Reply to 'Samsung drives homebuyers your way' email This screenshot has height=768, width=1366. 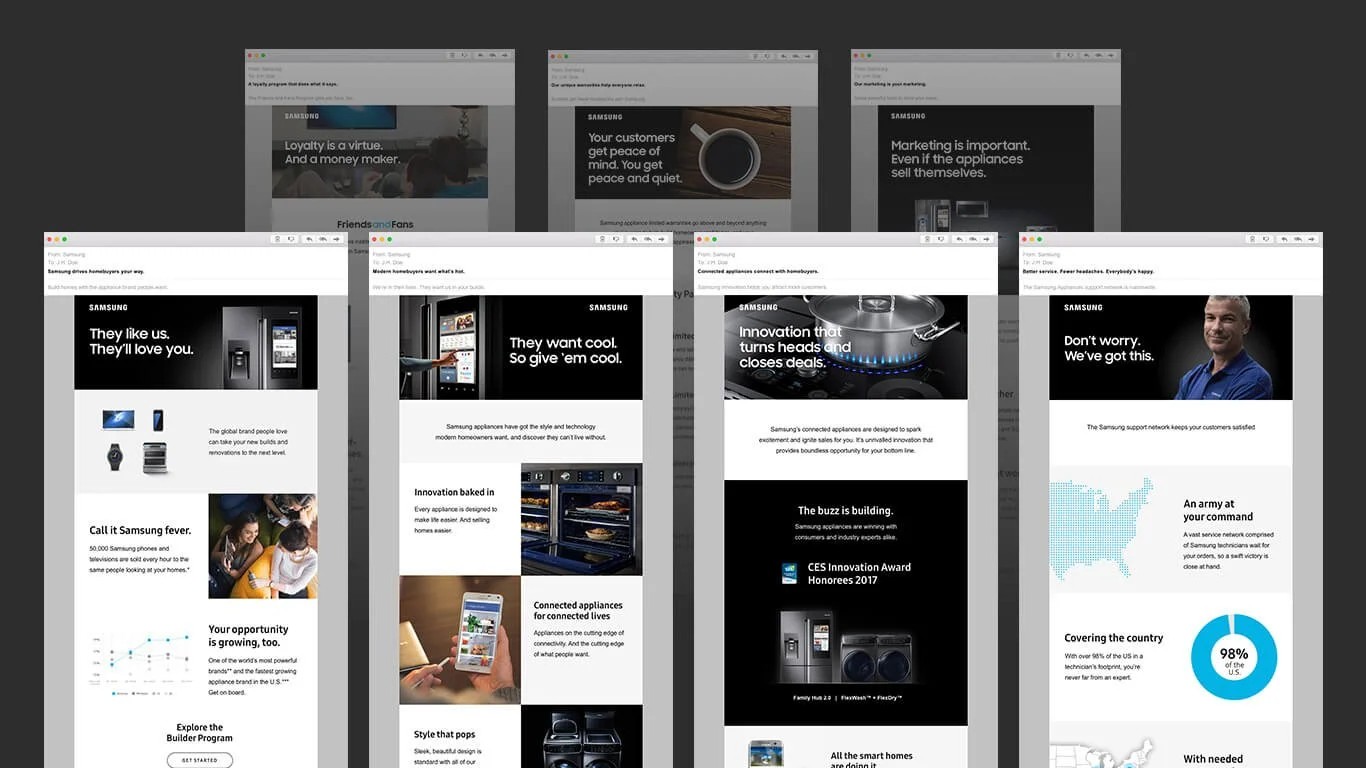309,239
